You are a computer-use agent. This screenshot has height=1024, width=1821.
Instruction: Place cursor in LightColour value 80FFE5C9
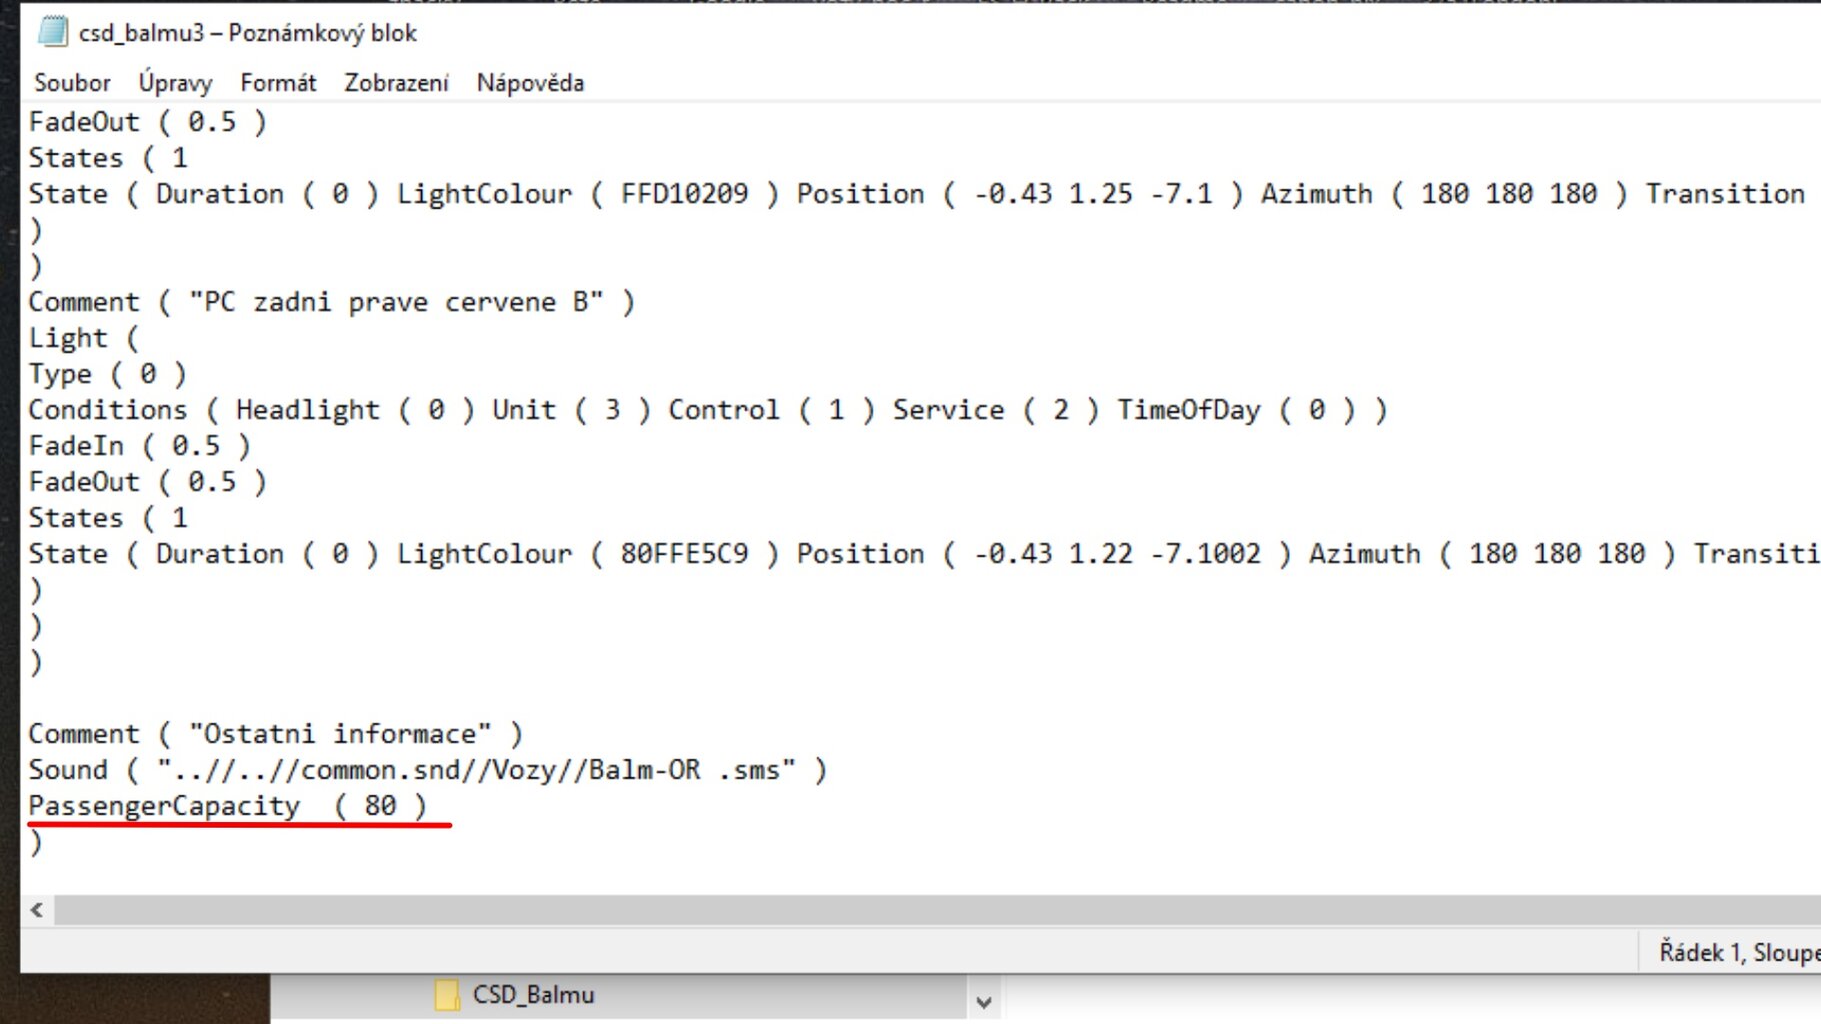point(684,554)
